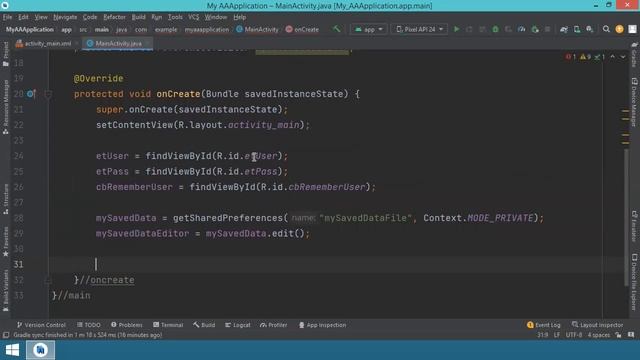Click the override gutter icon at line 20
Screen dimensions: 640x360
pyautogui.click(x=31, y=94)
